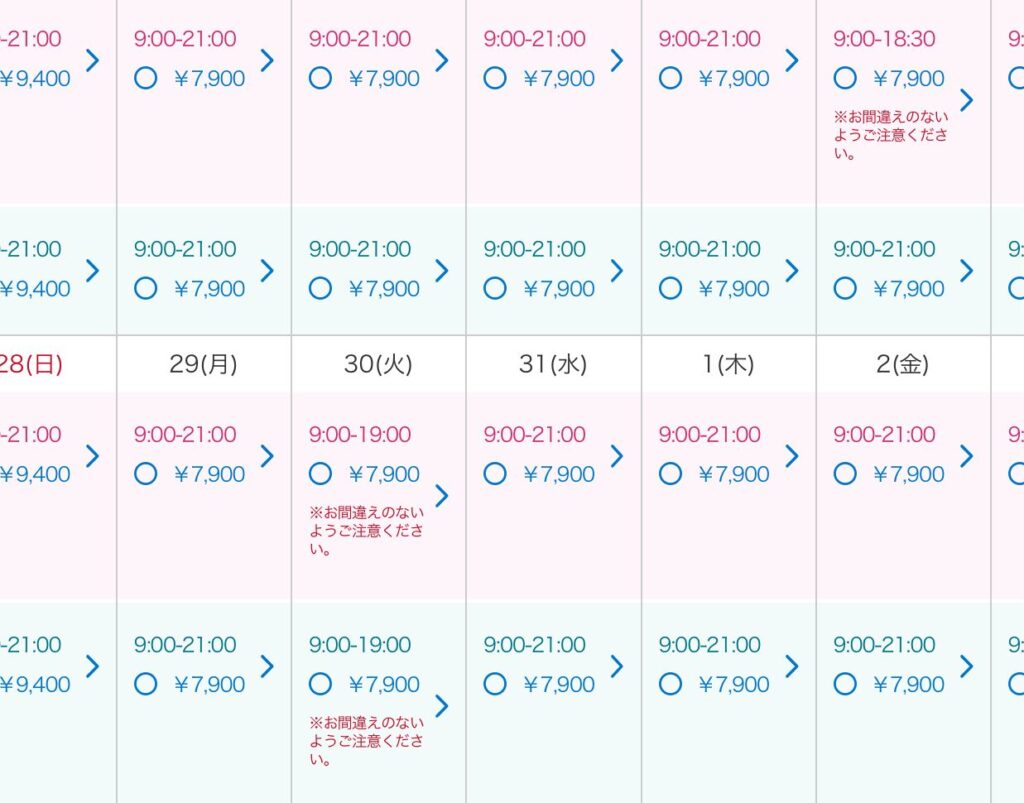Click the ¥9,400 price under pink 28(日)
The image size is (1024, 803).
[x=35, y=474]
